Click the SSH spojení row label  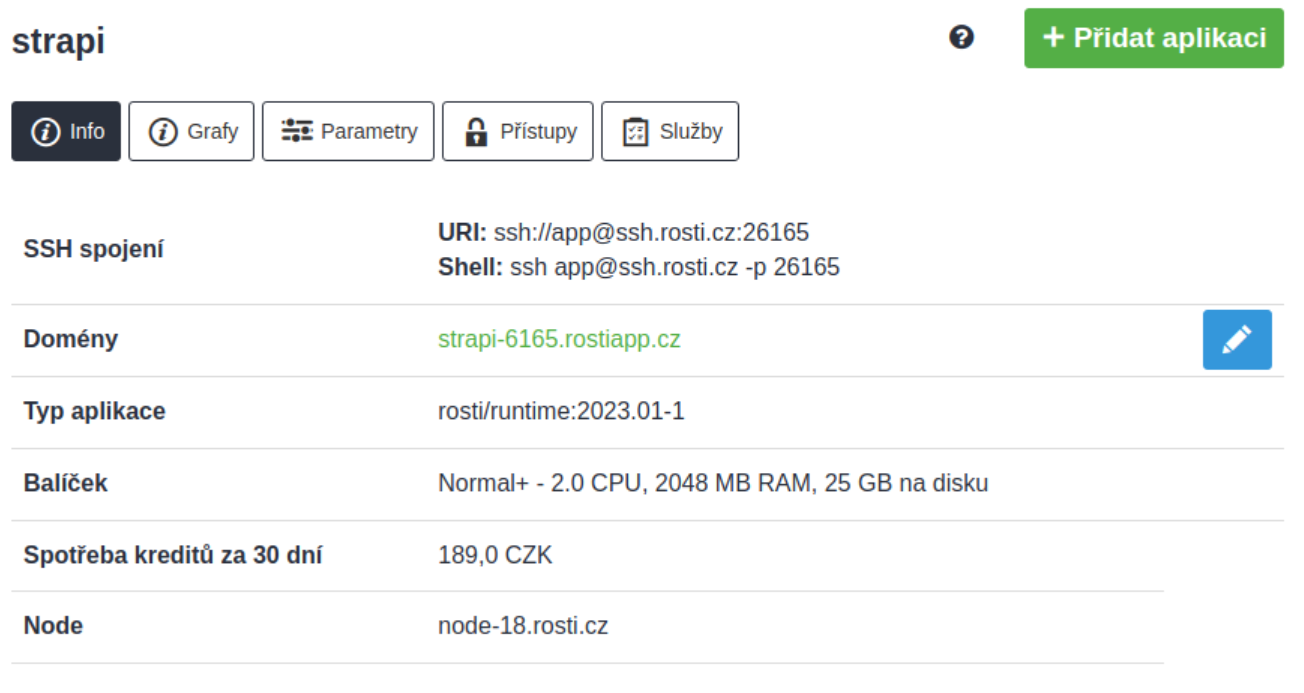tap(94, 250)
